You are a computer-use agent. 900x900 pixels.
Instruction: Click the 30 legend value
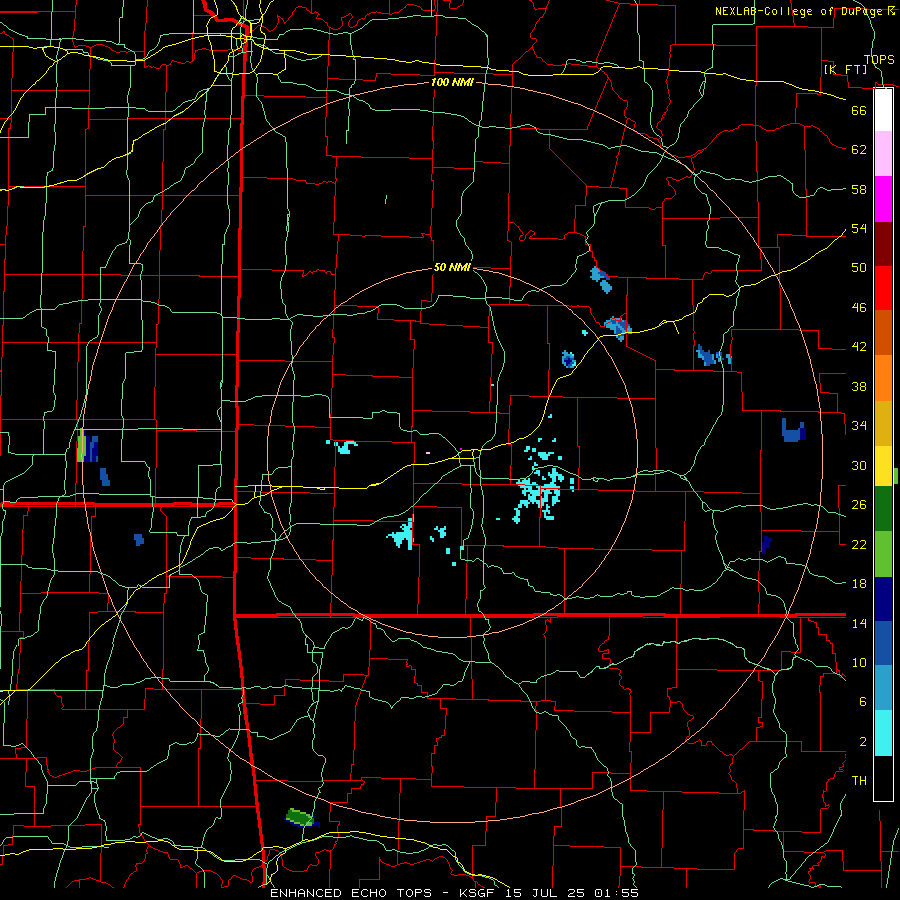[x=859, y=465]
